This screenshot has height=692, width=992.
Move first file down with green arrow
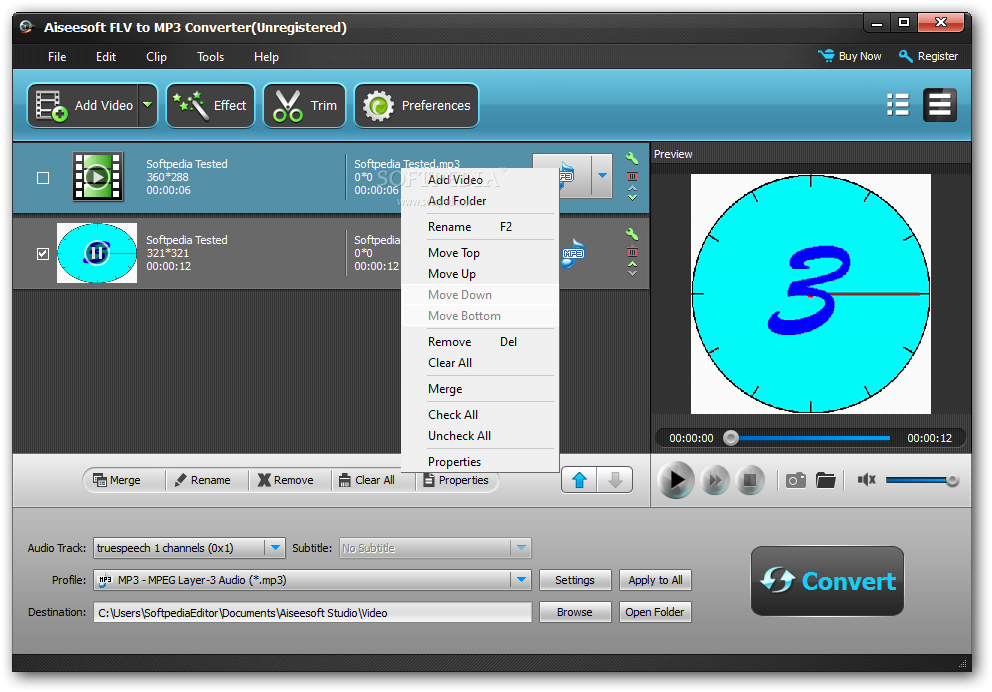(632, 197)
